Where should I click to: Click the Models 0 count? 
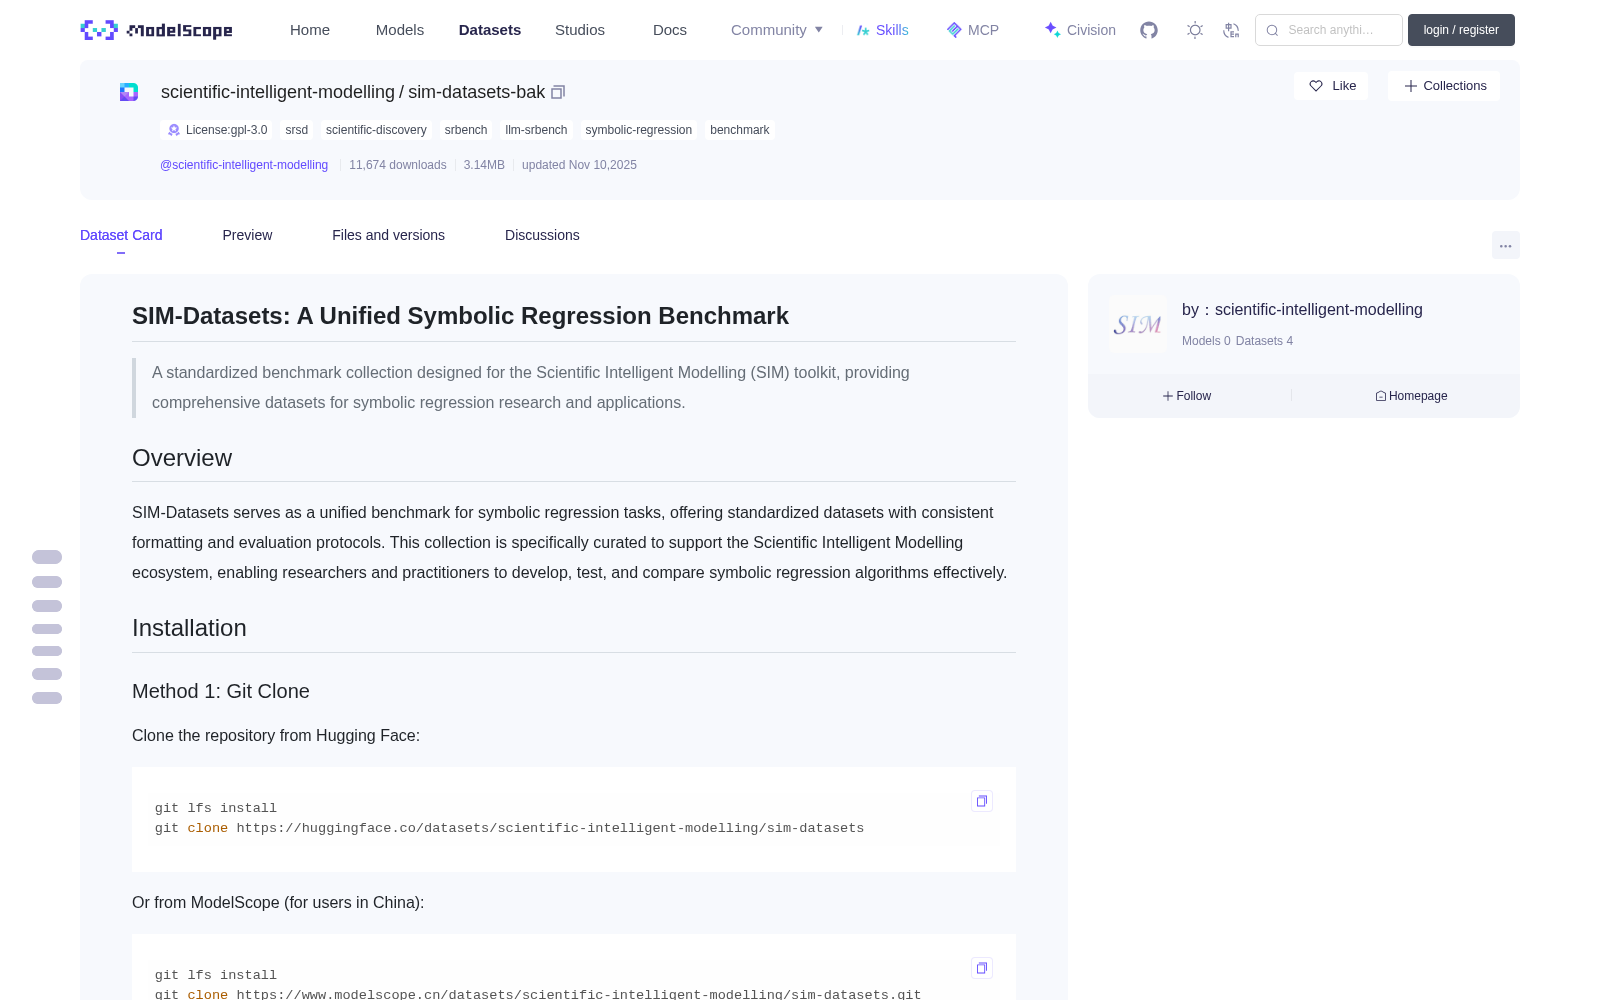tap(1206, 341)
